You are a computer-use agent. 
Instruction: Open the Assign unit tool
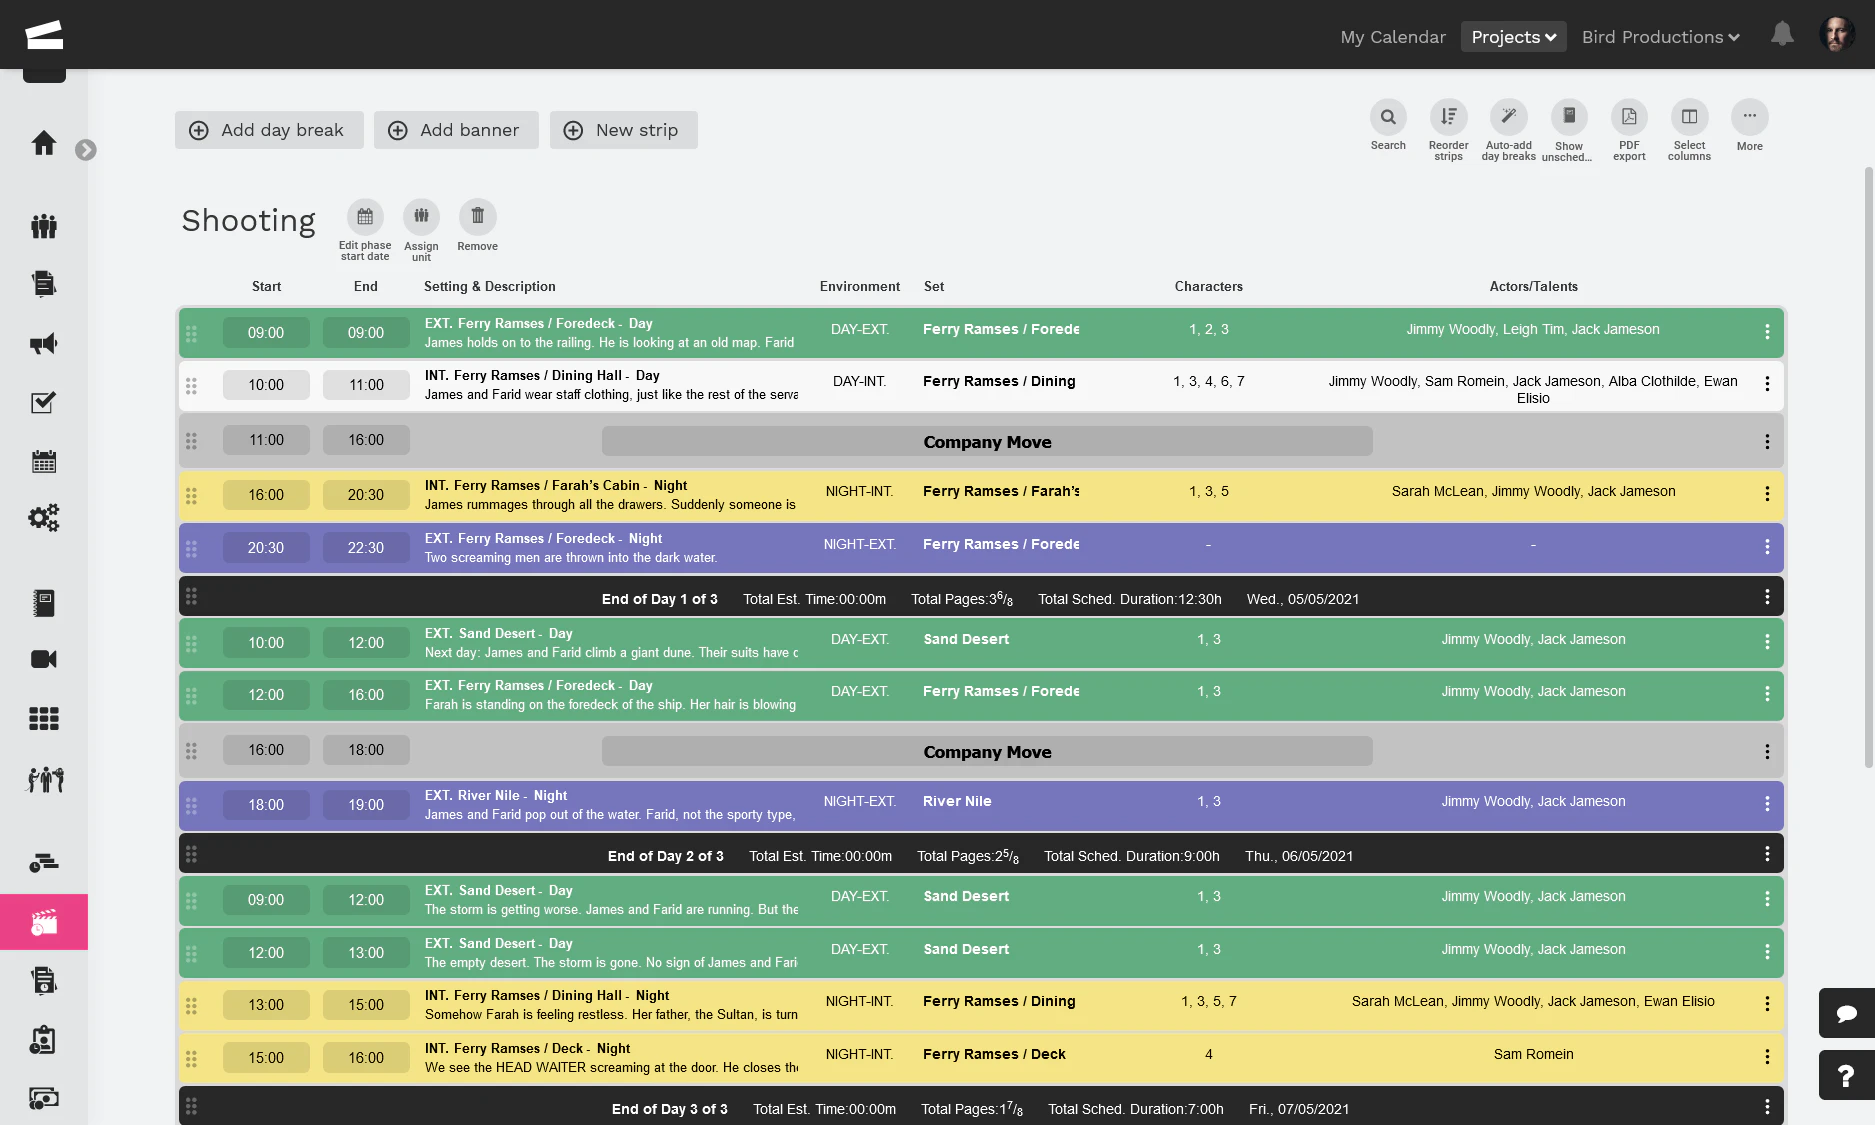(421, 214)
